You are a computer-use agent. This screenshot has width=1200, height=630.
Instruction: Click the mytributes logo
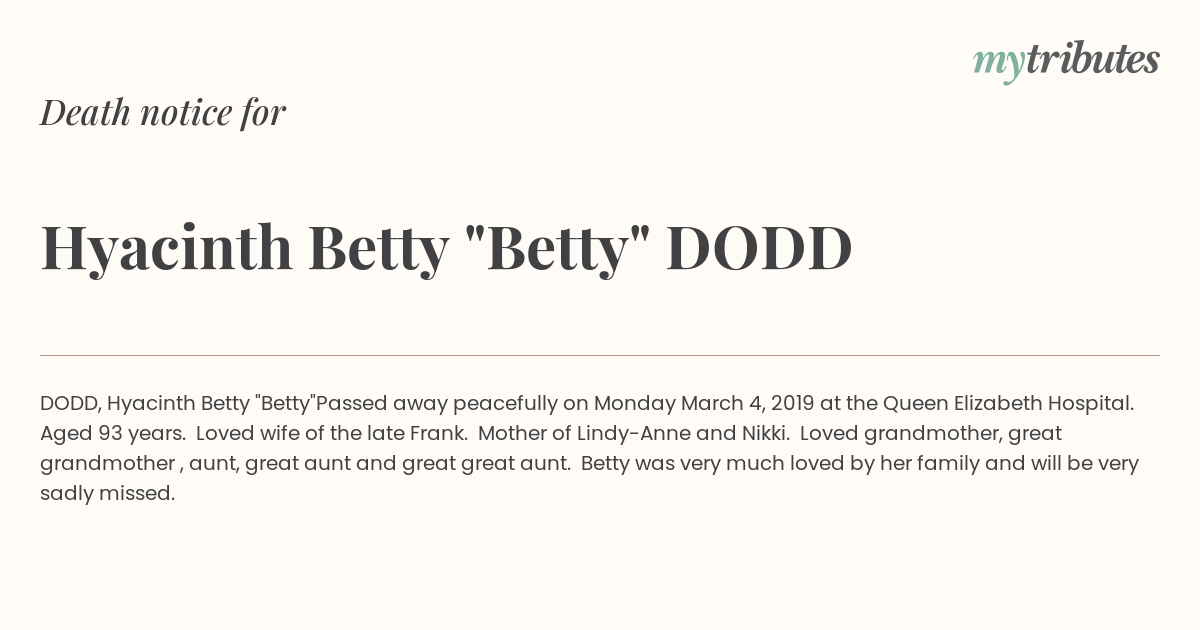point(1066,61)
